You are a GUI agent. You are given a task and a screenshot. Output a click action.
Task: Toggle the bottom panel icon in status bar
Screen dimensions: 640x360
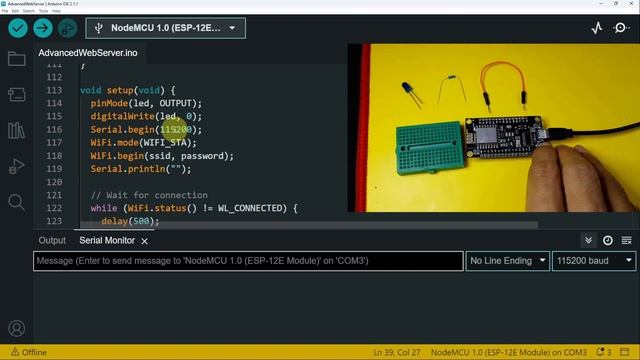pos(624,352)
